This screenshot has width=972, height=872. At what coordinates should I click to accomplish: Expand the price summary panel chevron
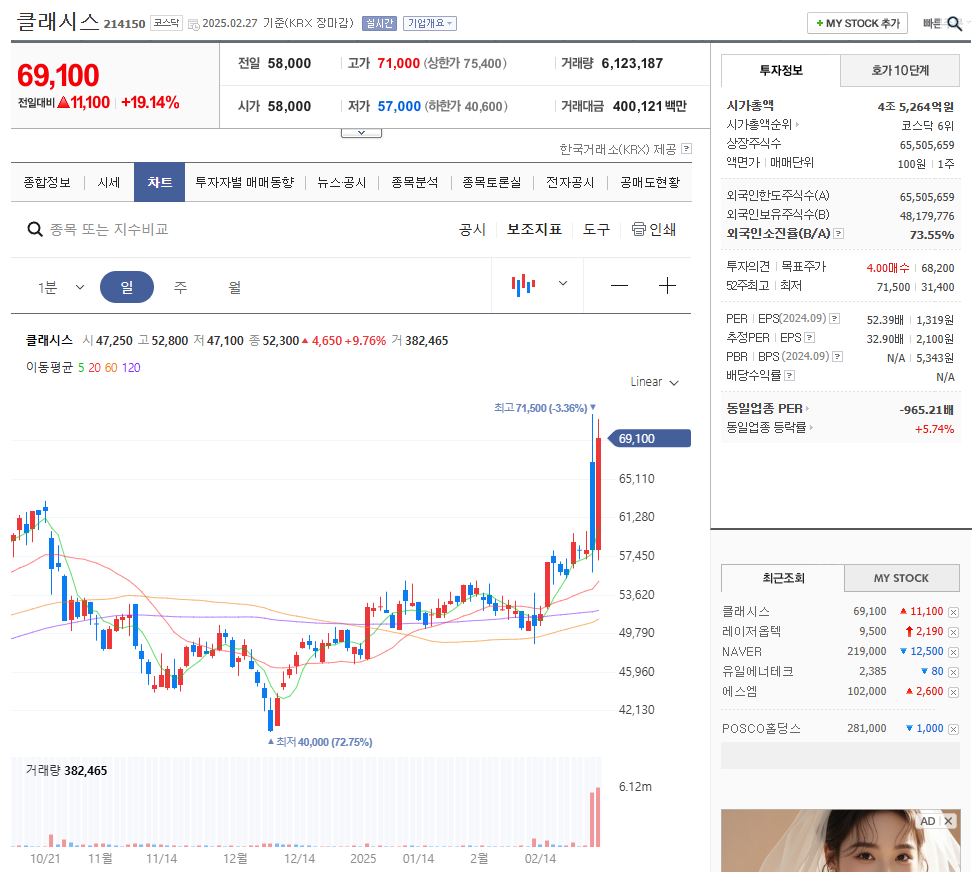pos(361,133)
